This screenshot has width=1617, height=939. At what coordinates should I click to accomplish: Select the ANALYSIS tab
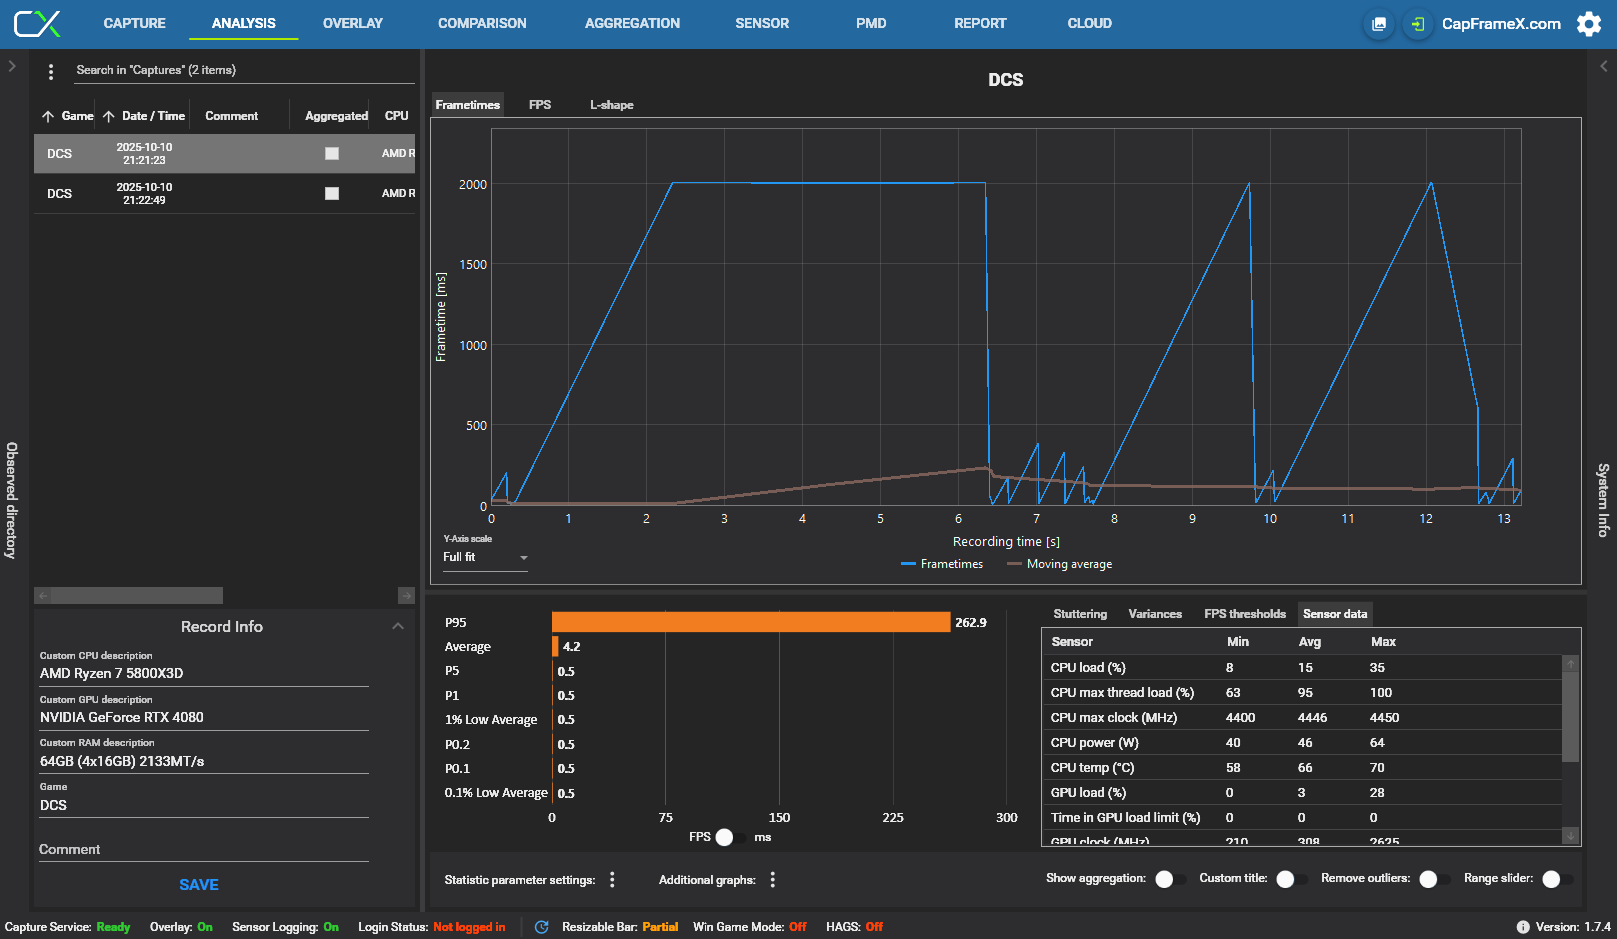(x=244, y=24)
